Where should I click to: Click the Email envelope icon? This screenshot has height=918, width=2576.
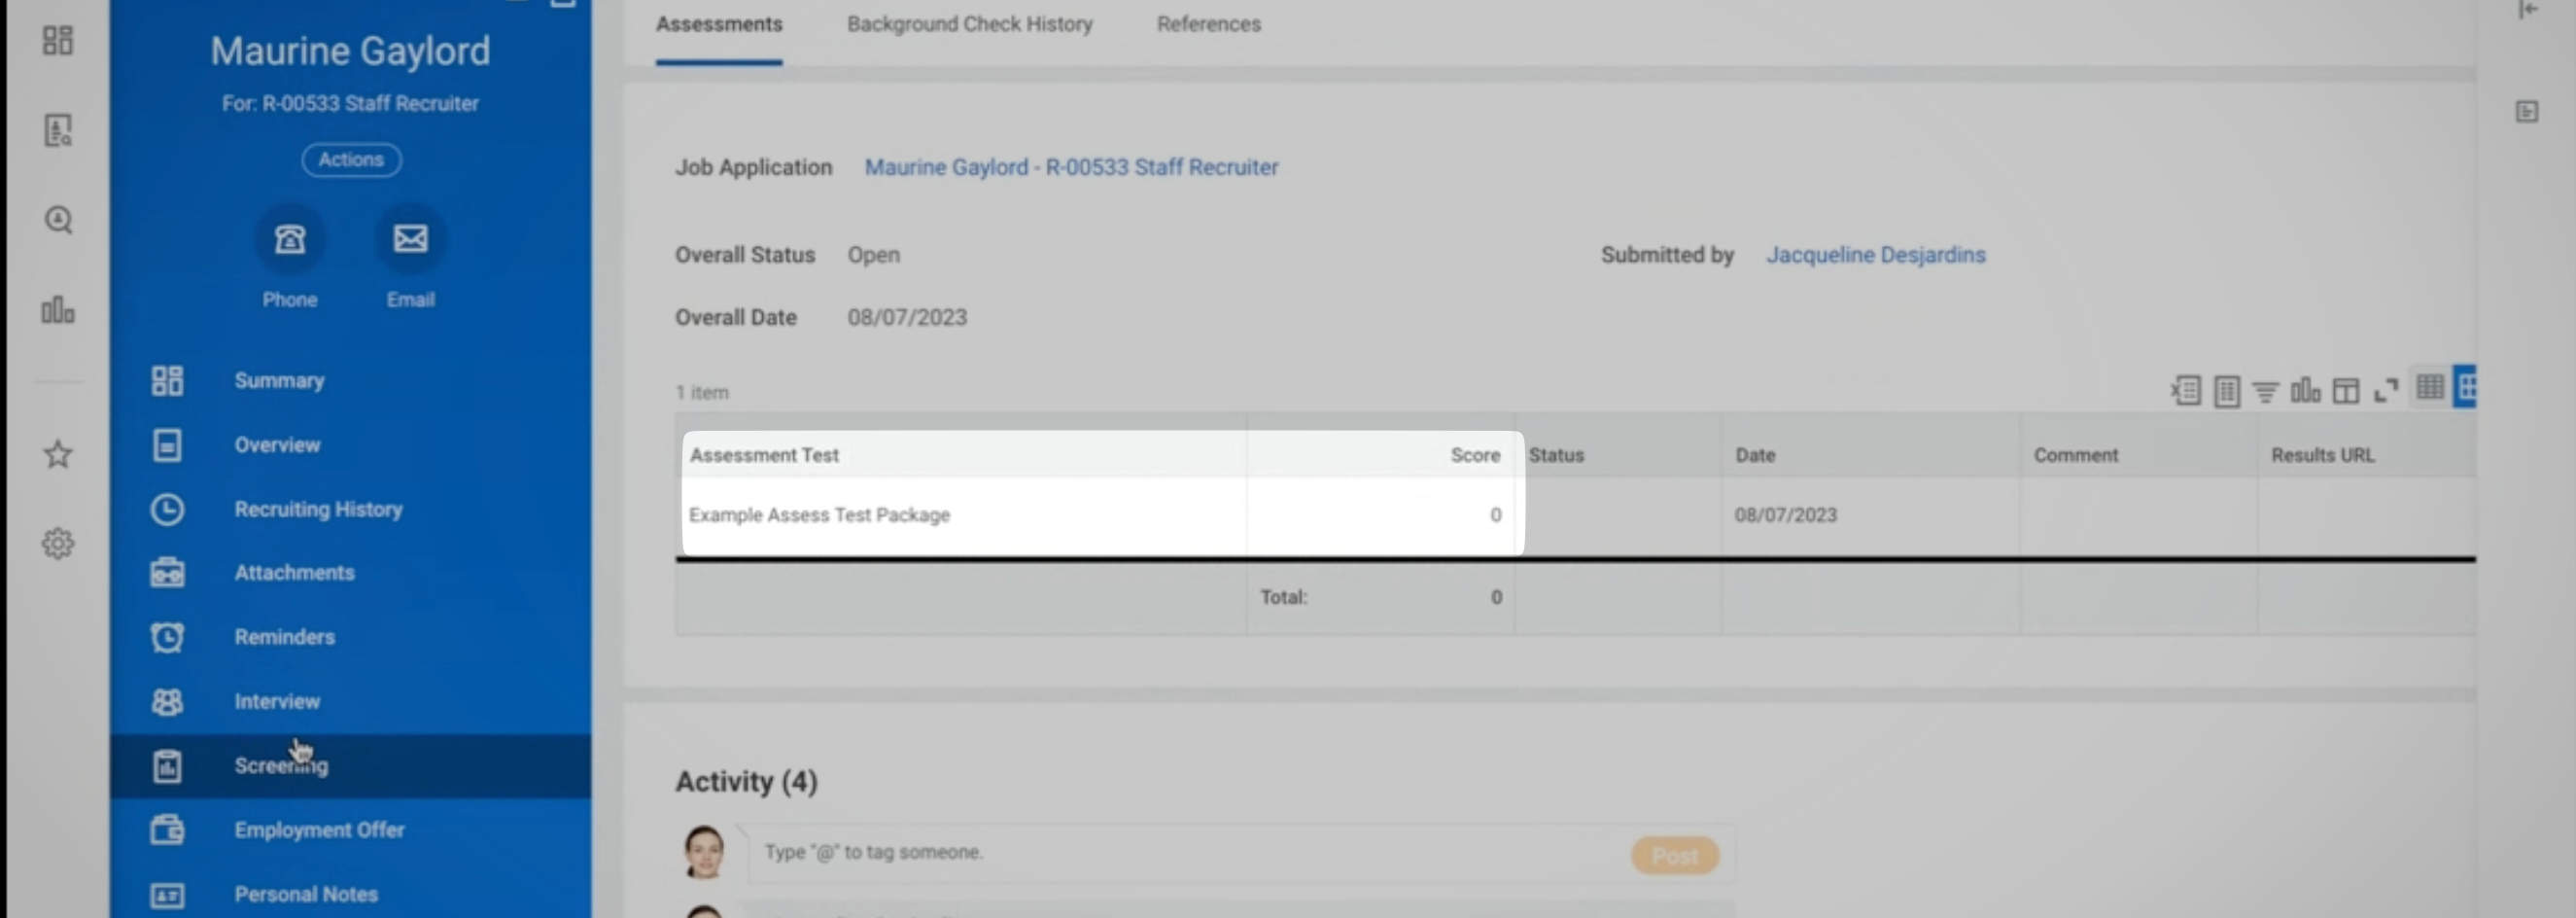(410, 239)
